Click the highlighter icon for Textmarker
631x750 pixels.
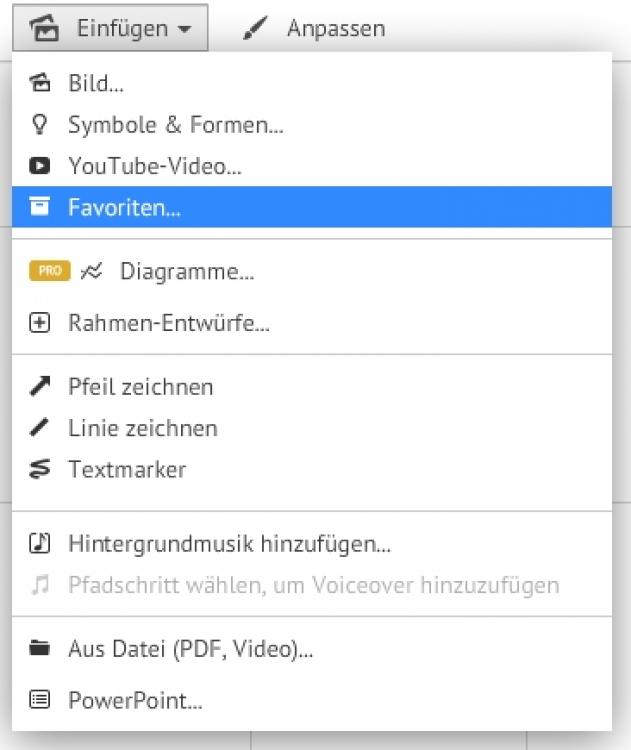coord(40,470)
